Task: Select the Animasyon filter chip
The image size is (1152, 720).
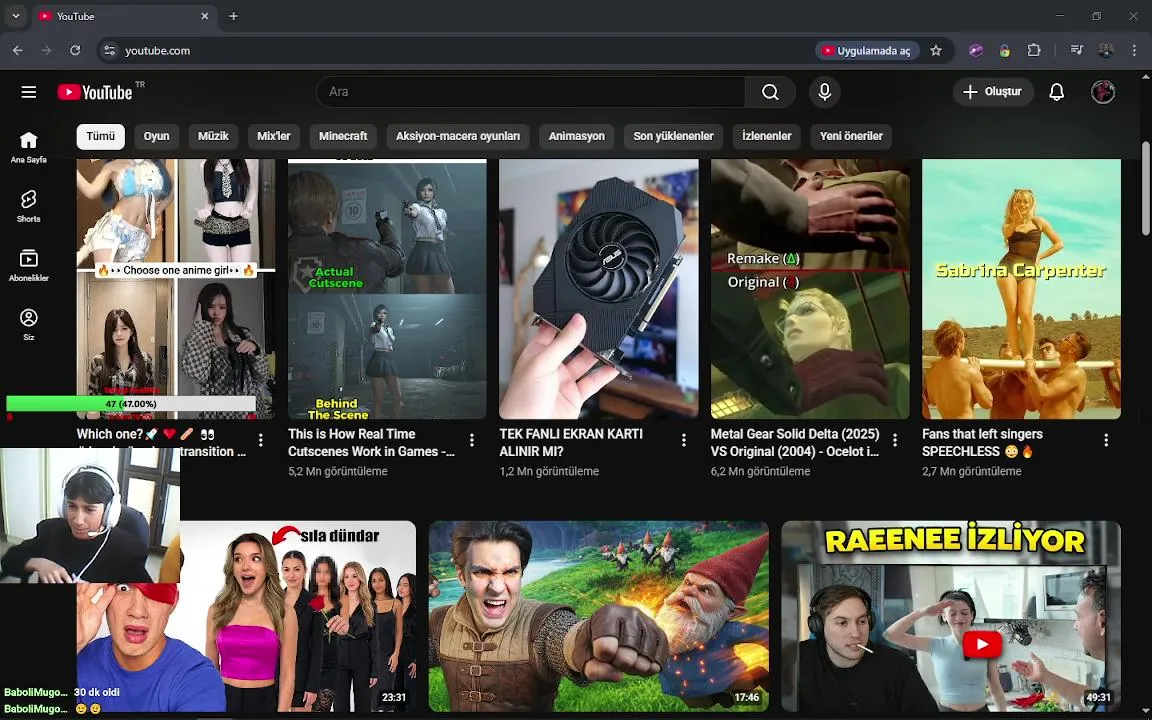Action: tap(577, 136)
